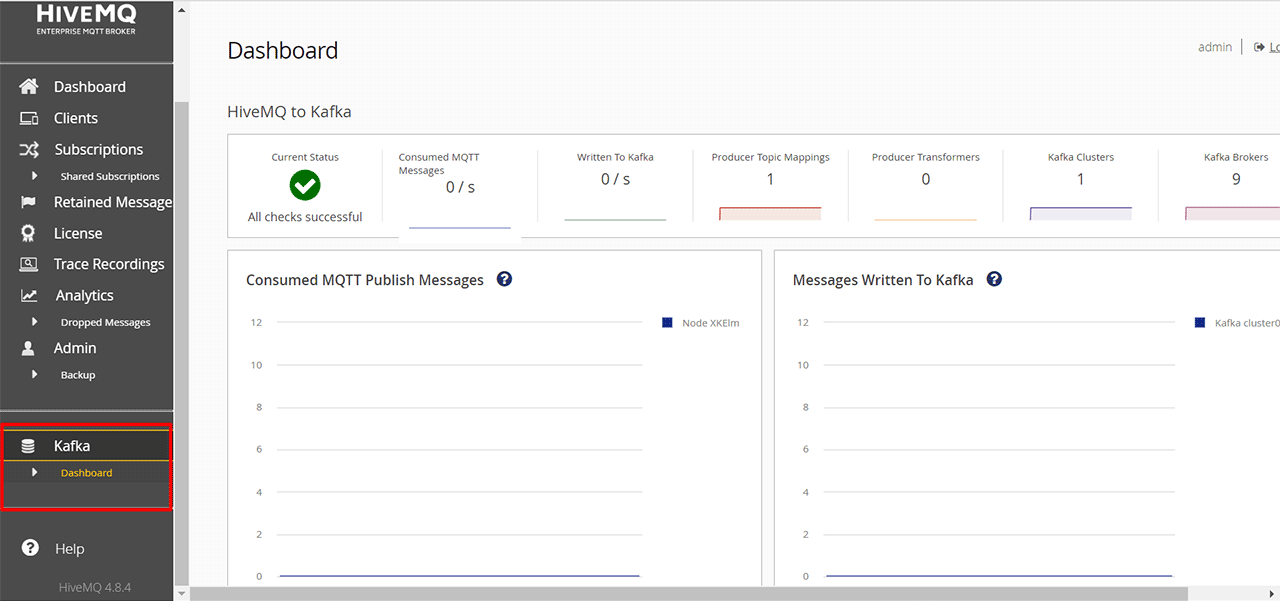Open the Help menu item

click(69, 549)
